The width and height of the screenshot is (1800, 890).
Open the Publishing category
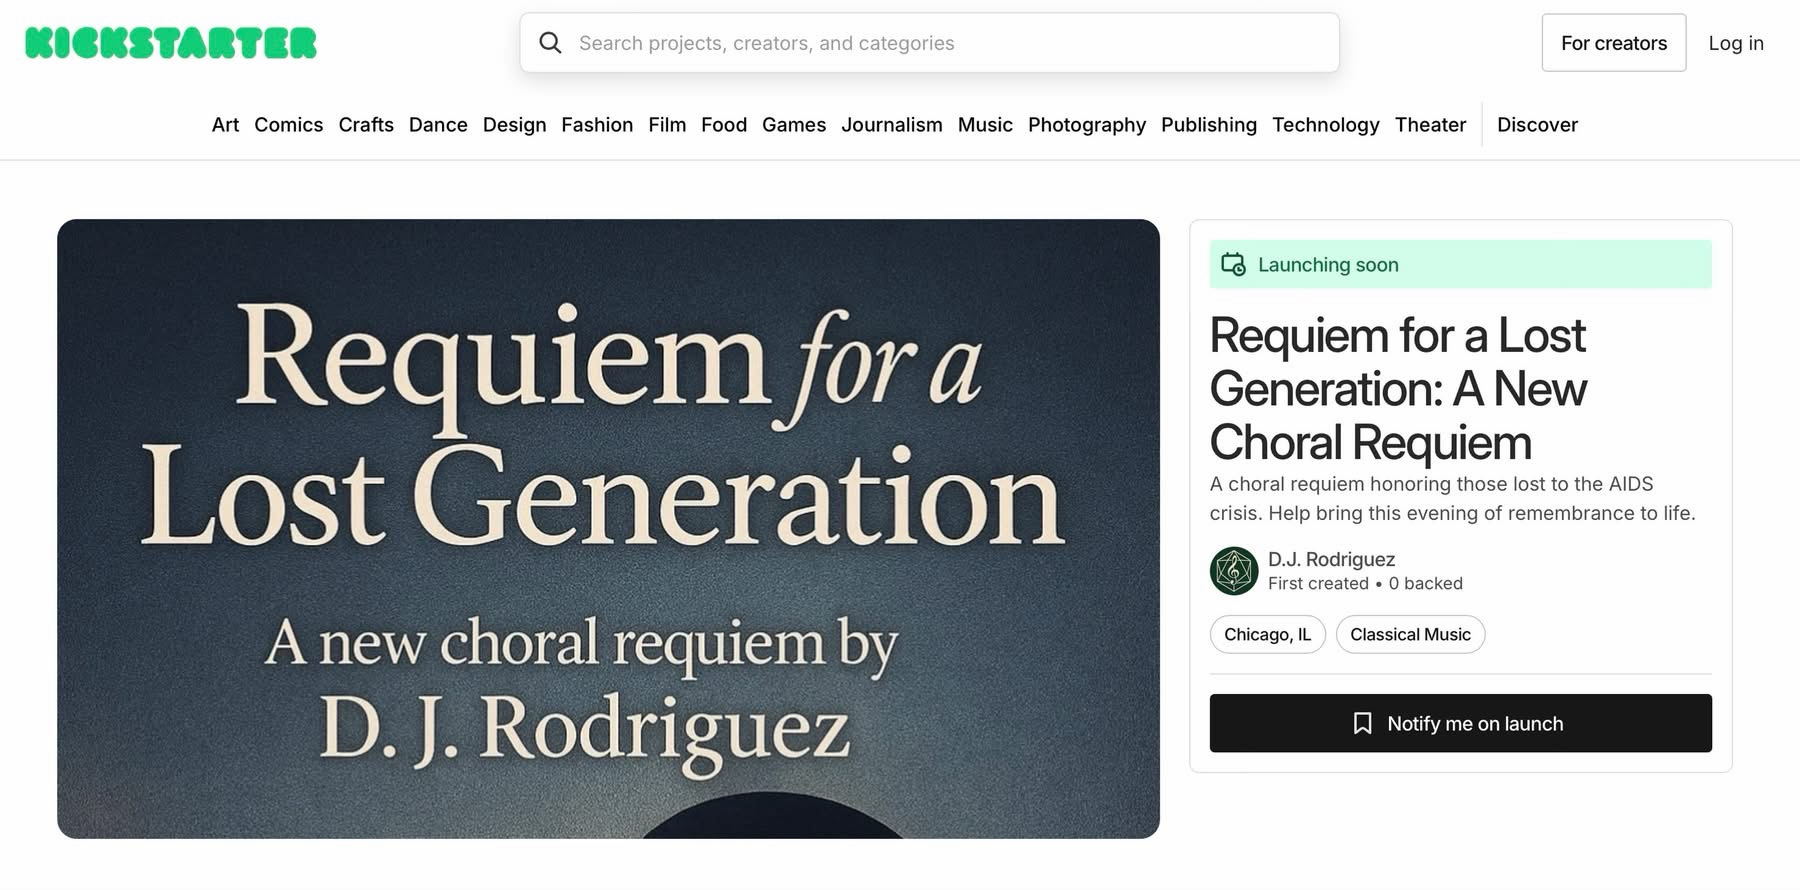[1208, 125]
